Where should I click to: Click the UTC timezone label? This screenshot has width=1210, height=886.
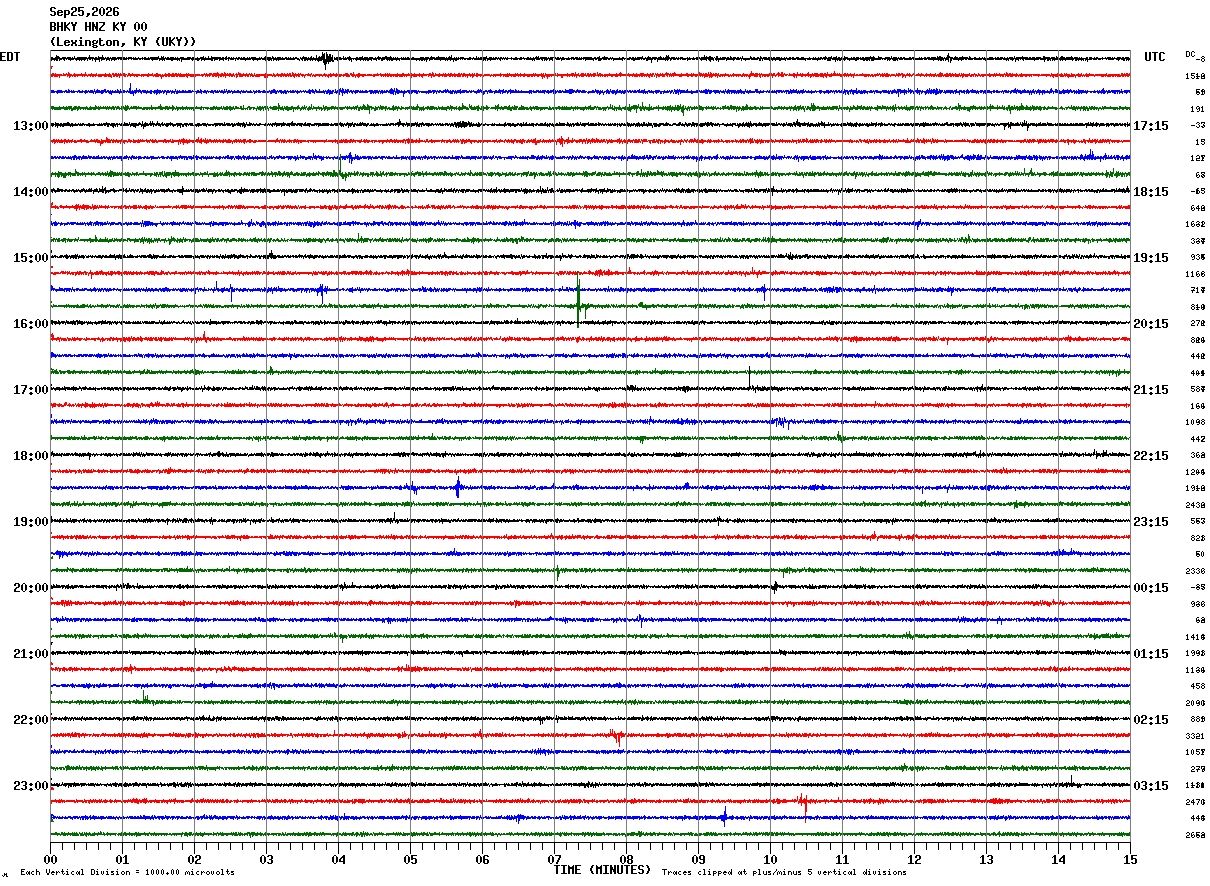1155,57
